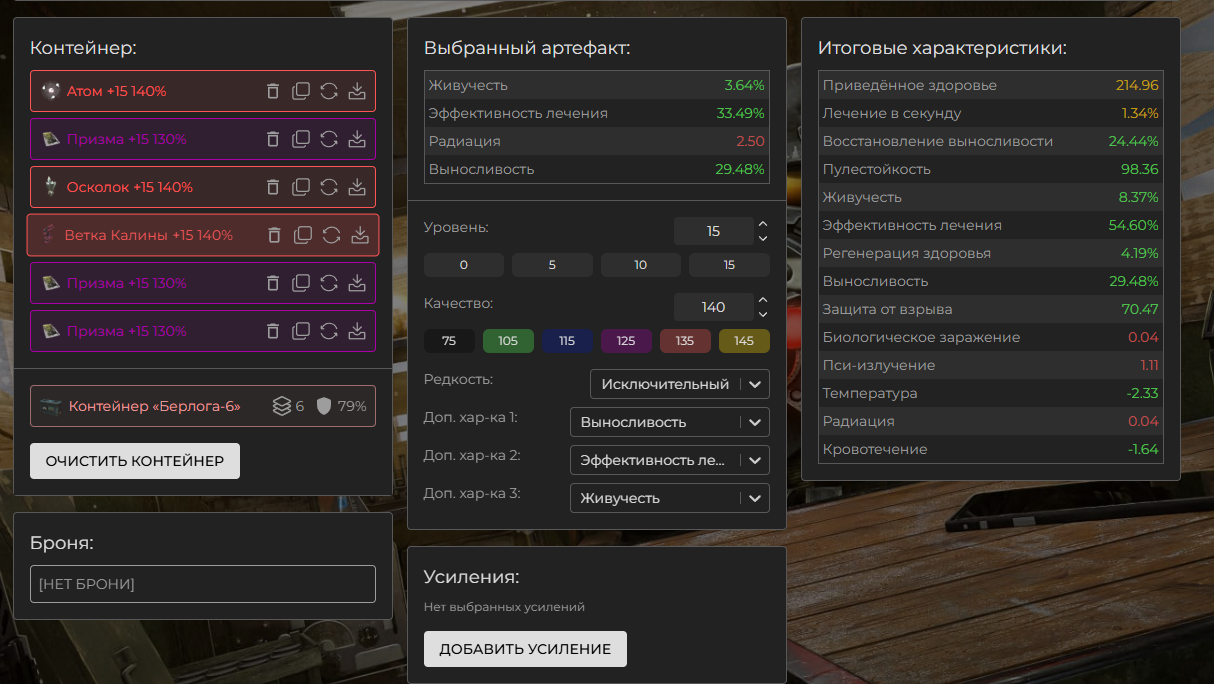Select the black quality swatch 75
This screenshot has width=1214, height=684.
(449, 341)
